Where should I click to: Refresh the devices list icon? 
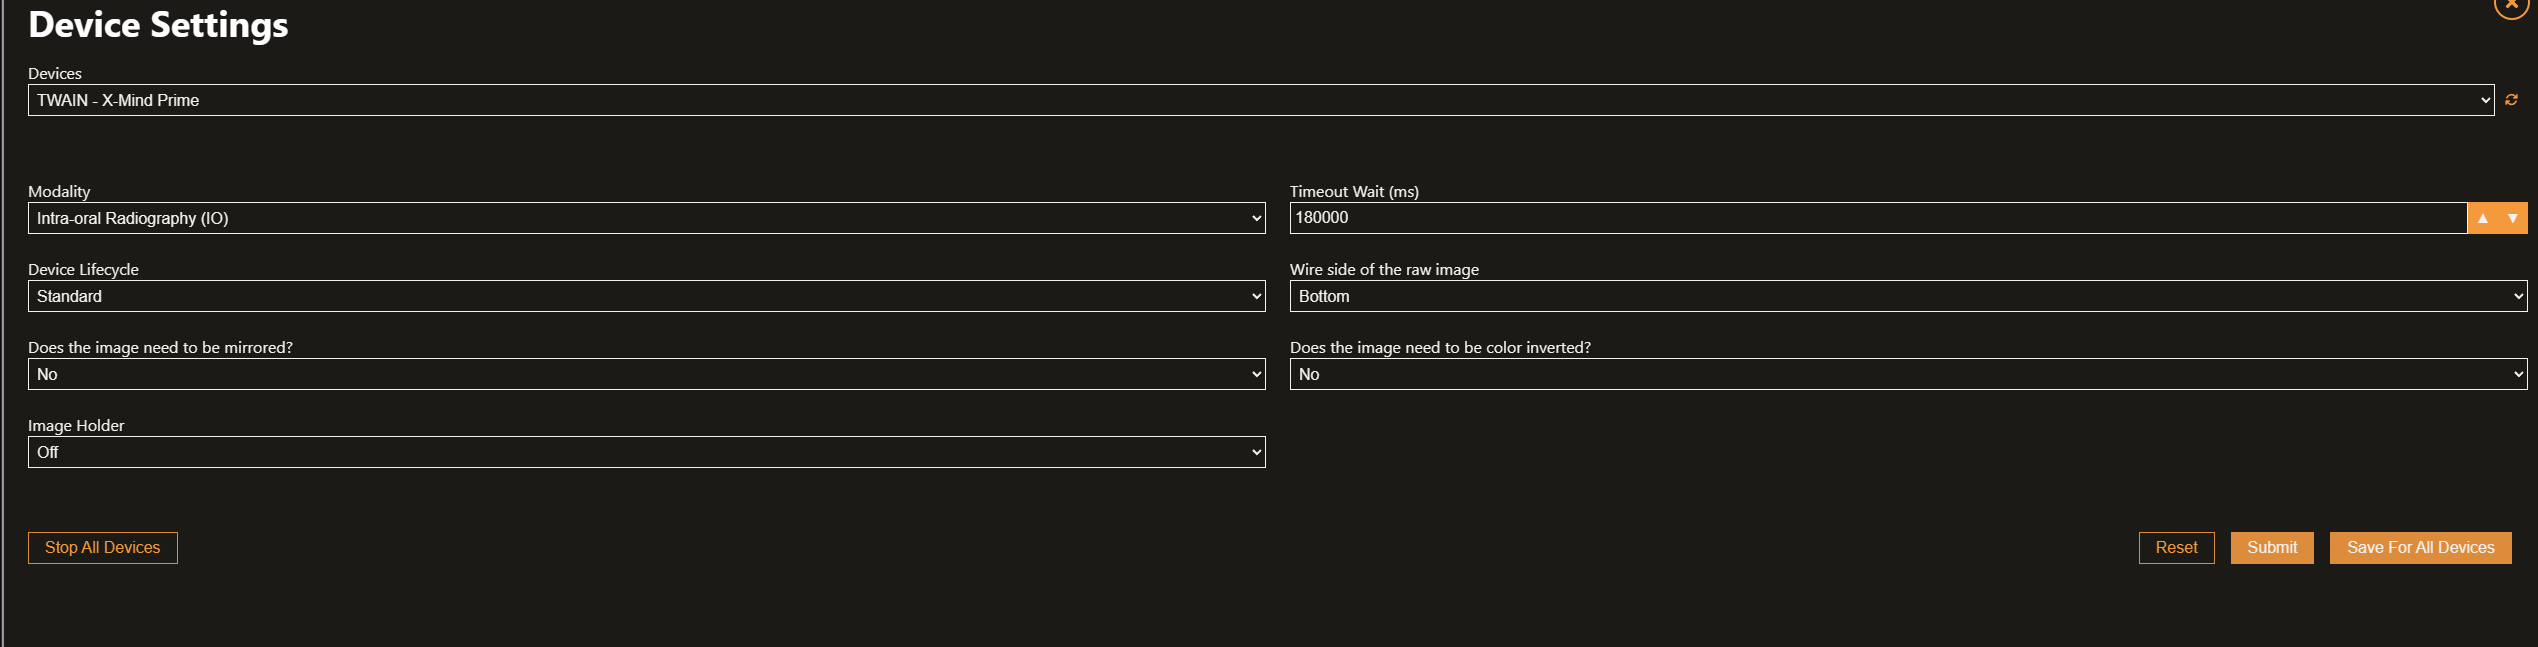[2511, 100]
